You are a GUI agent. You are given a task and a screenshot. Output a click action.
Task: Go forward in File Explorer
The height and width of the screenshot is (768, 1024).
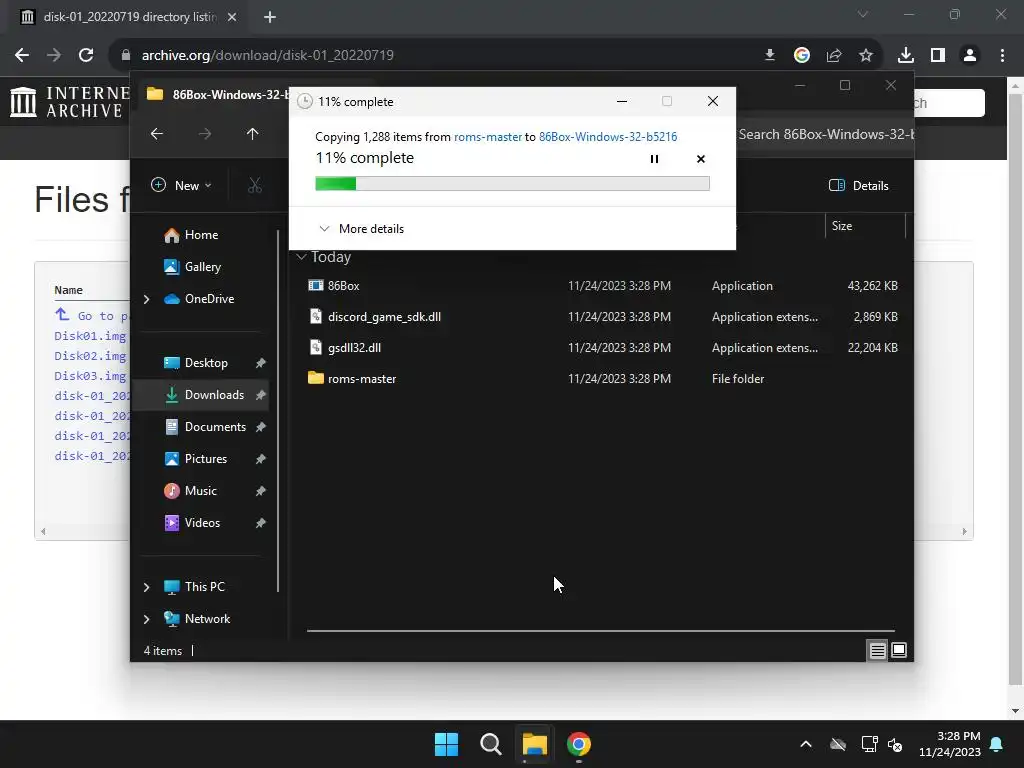click(205, 134)
